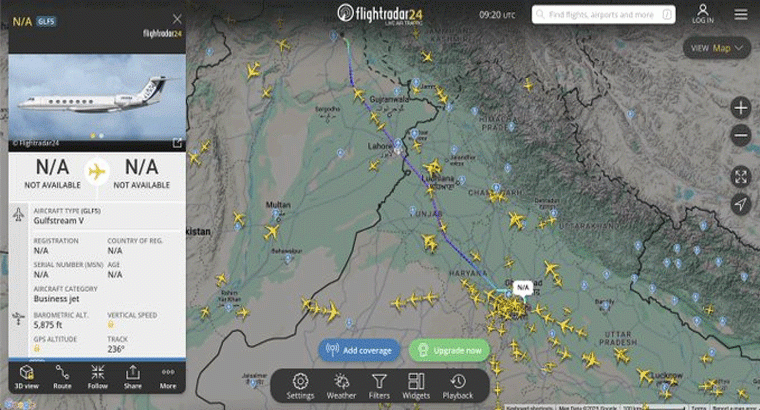Open the Weather layer options
The height and width of the screenshot is (410, 760).
[x=341, y=386]
